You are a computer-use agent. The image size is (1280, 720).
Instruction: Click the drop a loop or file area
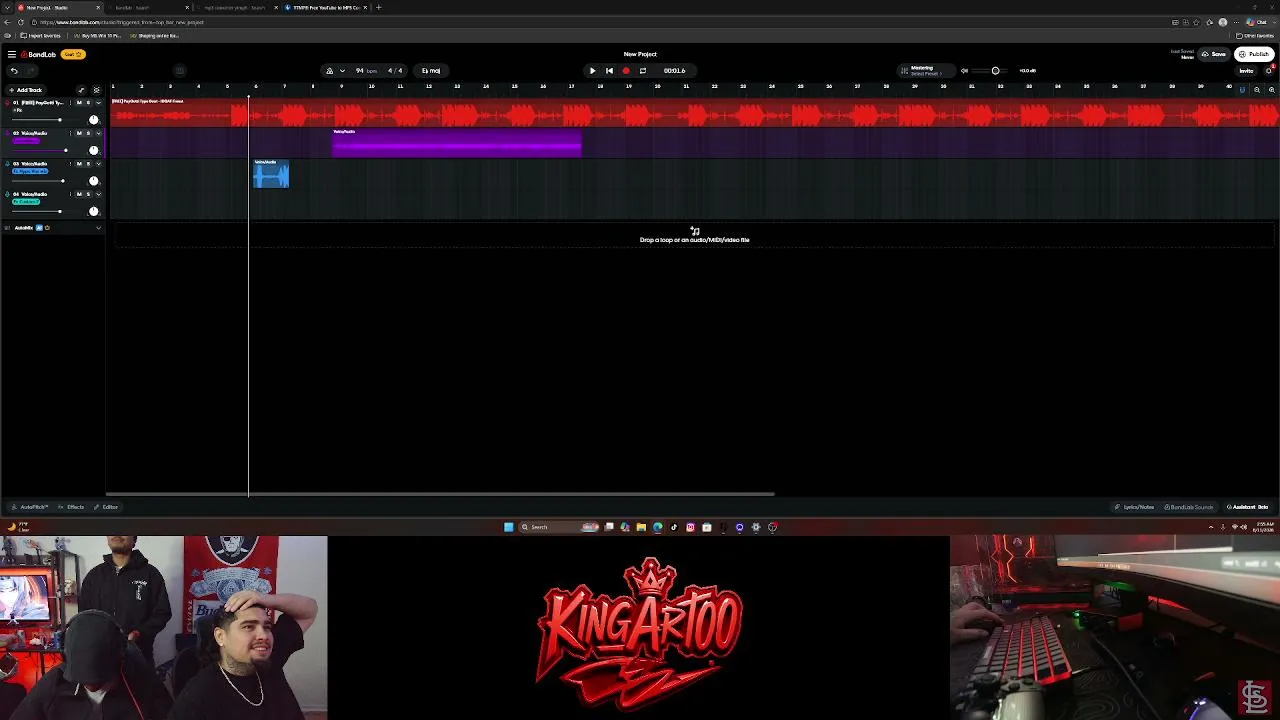click(694, 236)
